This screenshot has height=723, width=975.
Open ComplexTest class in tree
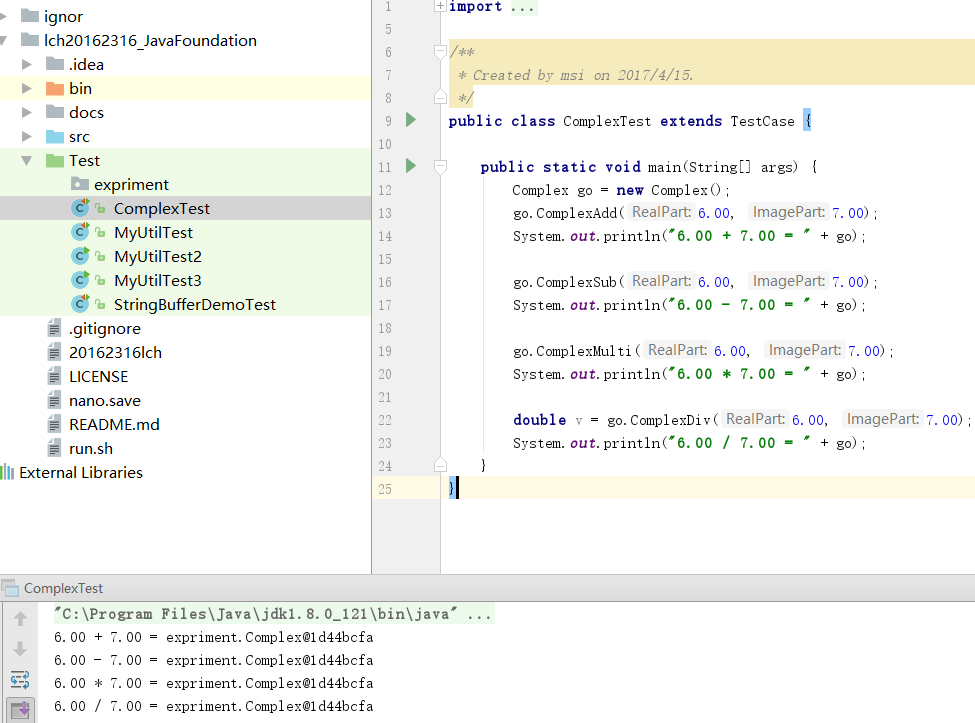click(x=162, y=208)
